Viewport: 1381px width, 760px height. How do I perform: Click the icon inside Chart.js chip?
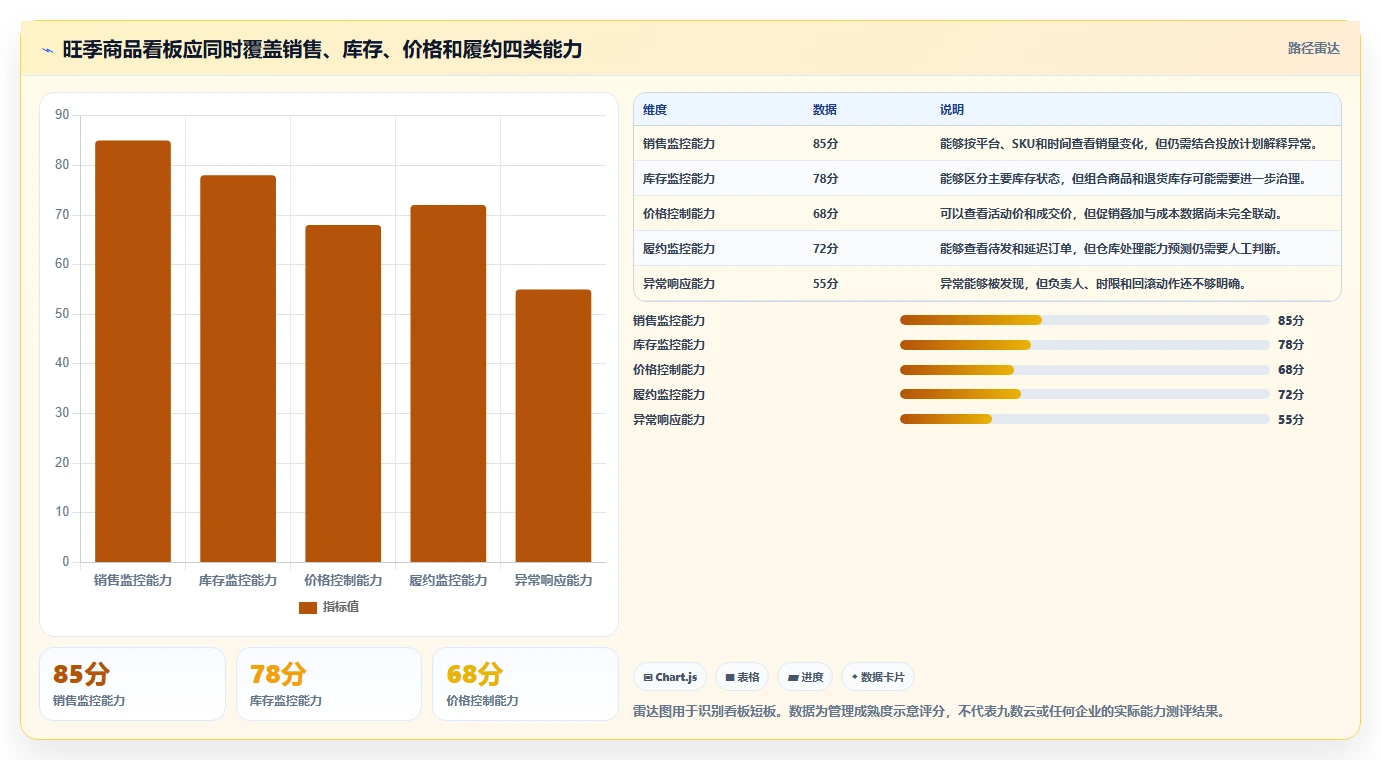tap(648, 678)
